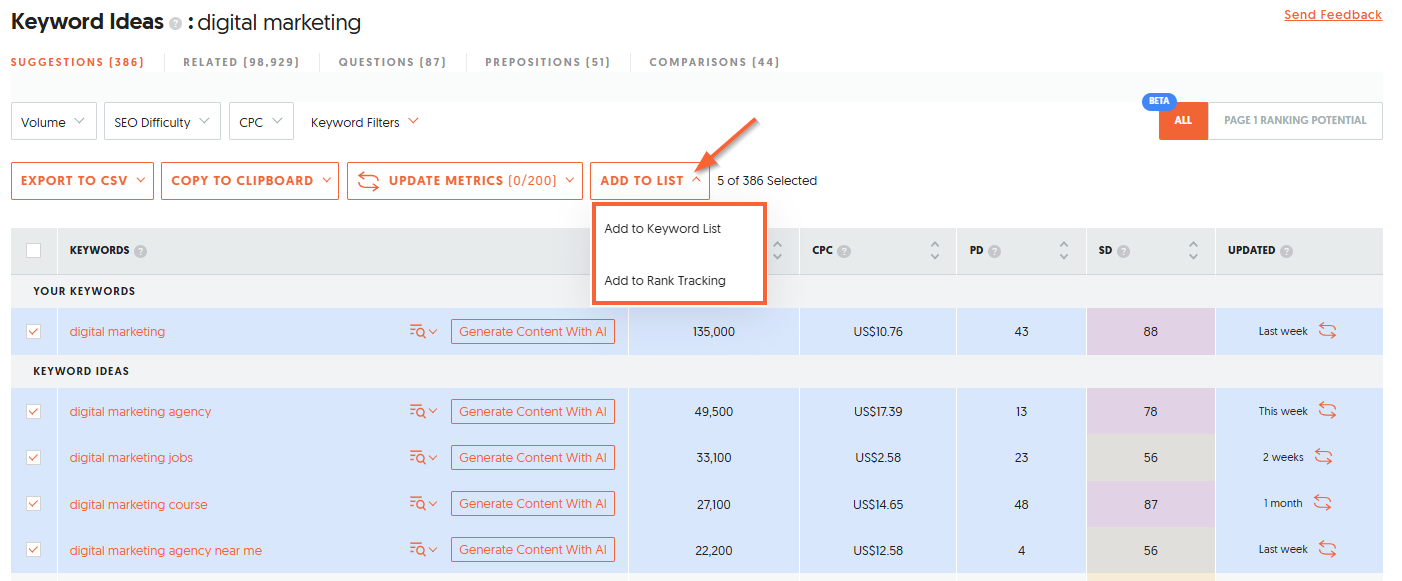Refresh metrics for digital marketing agency row

[x=1327, y=411]
